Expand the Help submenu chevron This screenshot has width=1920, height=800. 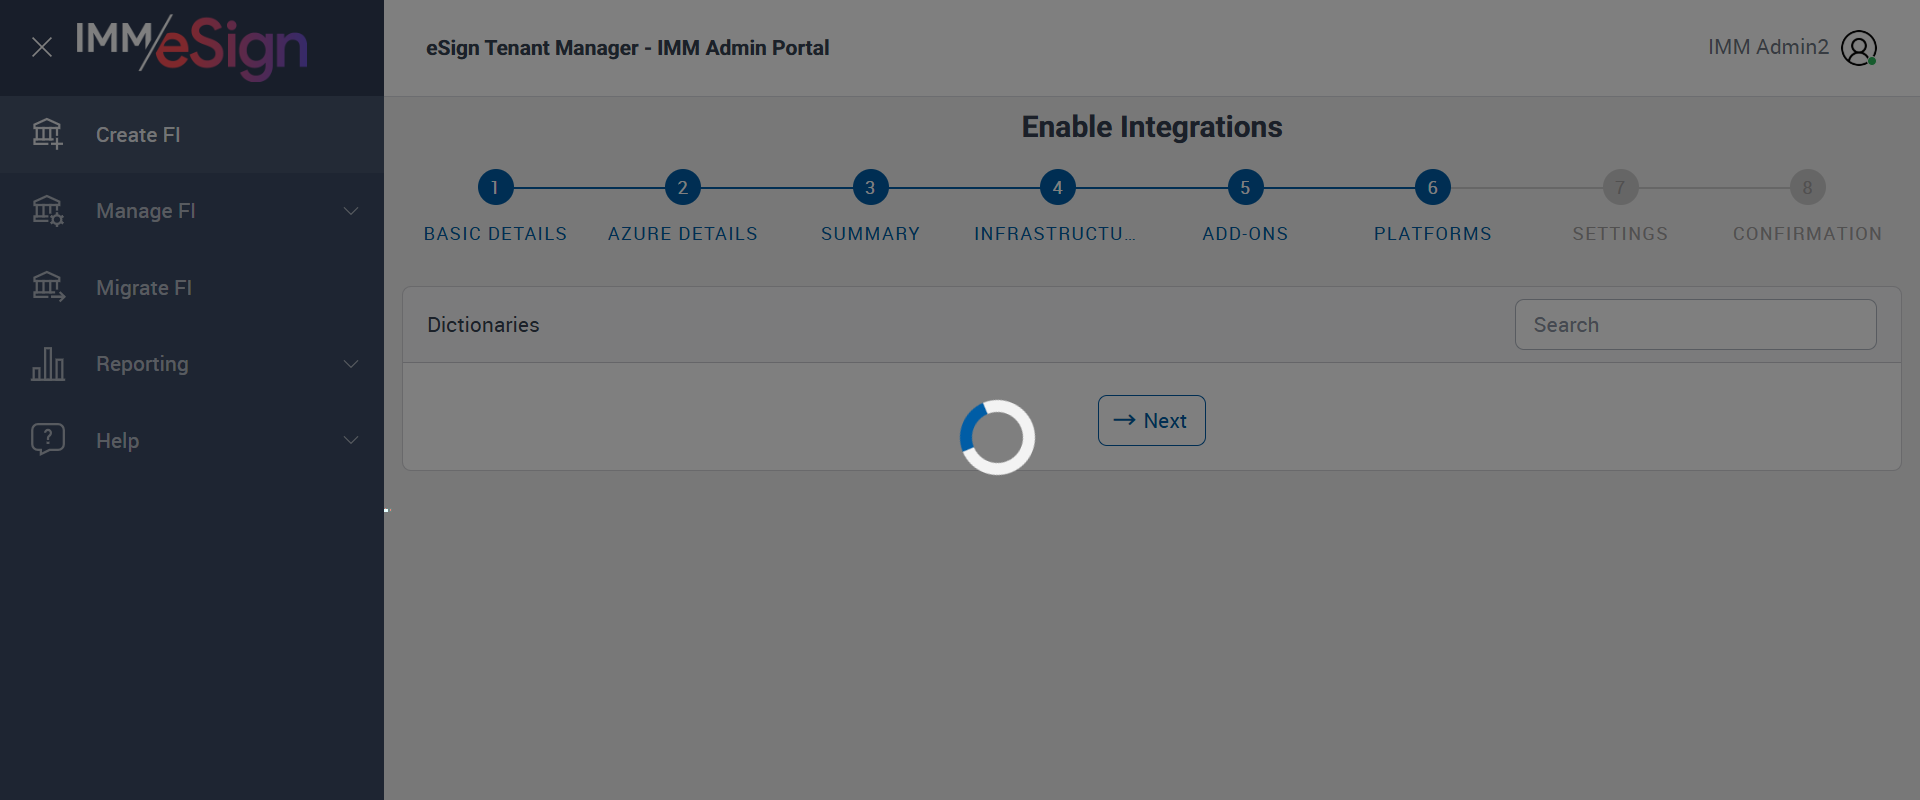point(351,440)
